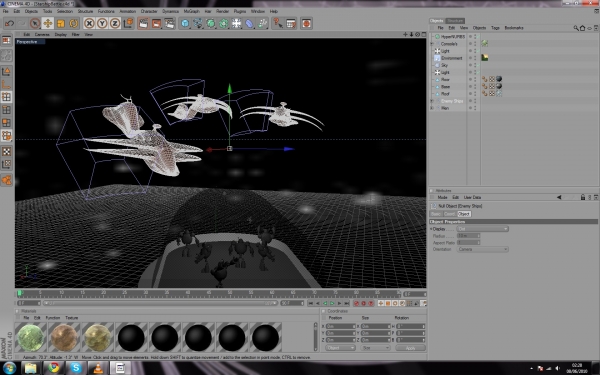The height and width of the screenshot is (375, 600).
Task: Click play forward on the timeline
Action: (332, 303)
